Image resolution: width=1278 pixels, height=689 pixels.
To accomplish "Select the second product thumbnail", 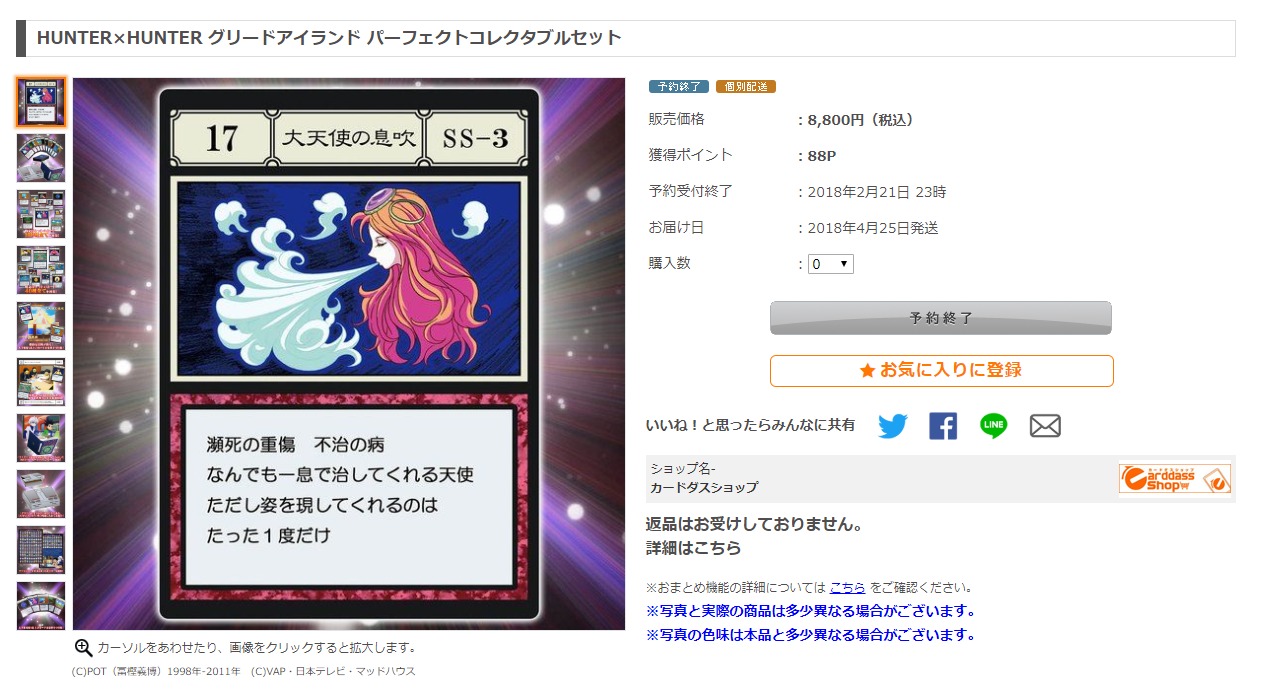I will pos(41,158).
